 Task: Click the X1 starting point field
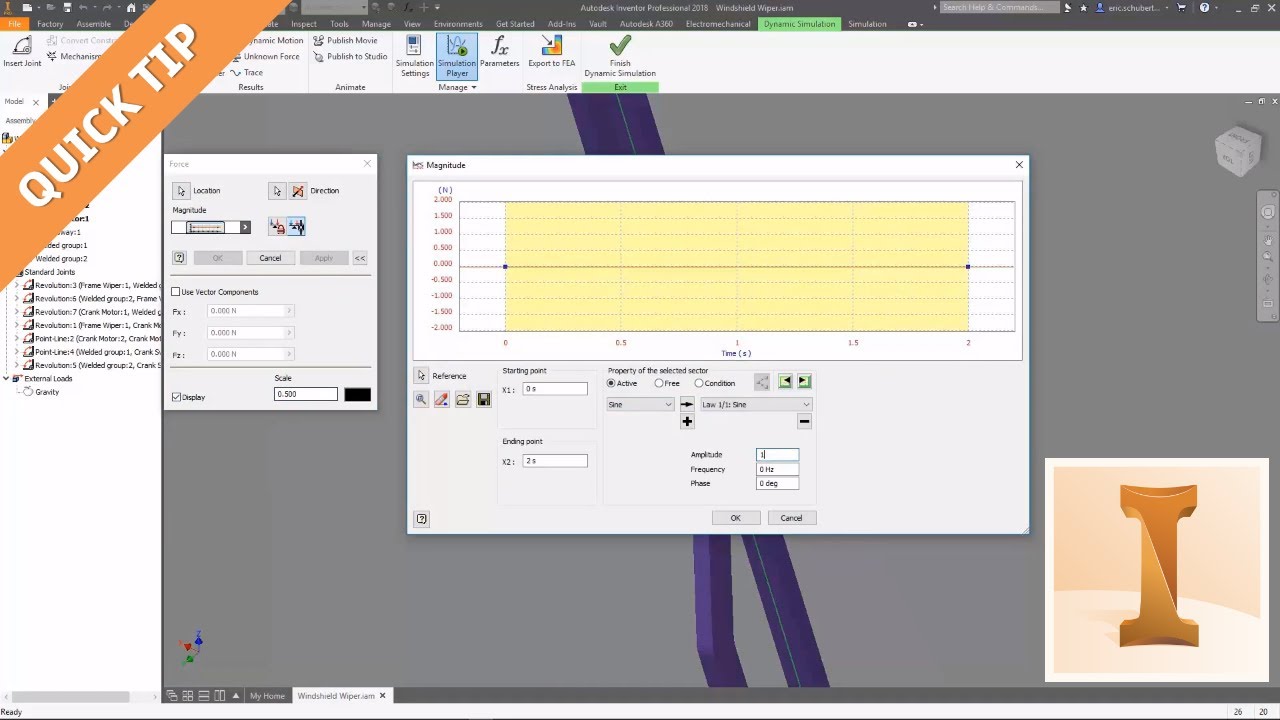[x=555, y=389]
